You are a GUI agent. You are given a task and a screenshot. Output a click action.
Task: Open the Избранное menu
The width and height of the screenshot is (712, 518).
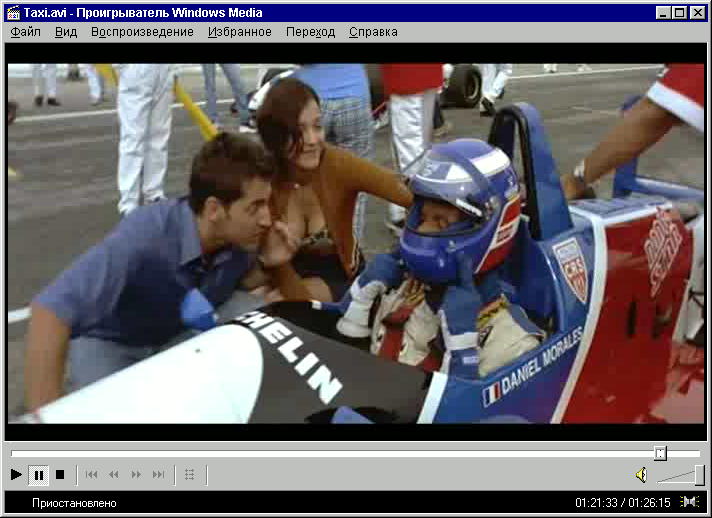click(x=240, y=32)
